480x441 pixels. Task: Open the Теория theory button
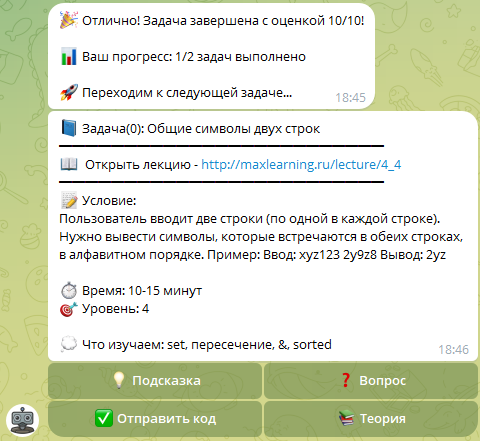pos(371,419)
